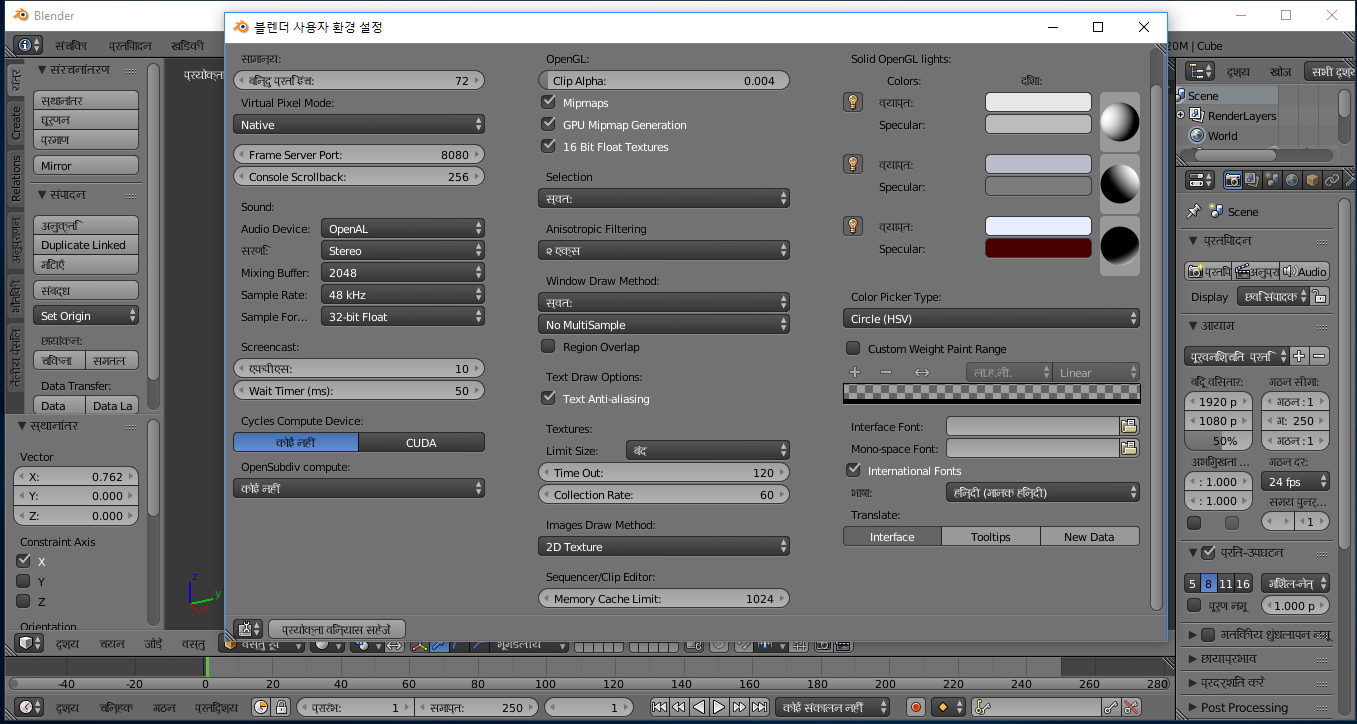
Task: Jump to the first frame in timeline
Action: tap(659, 707)
